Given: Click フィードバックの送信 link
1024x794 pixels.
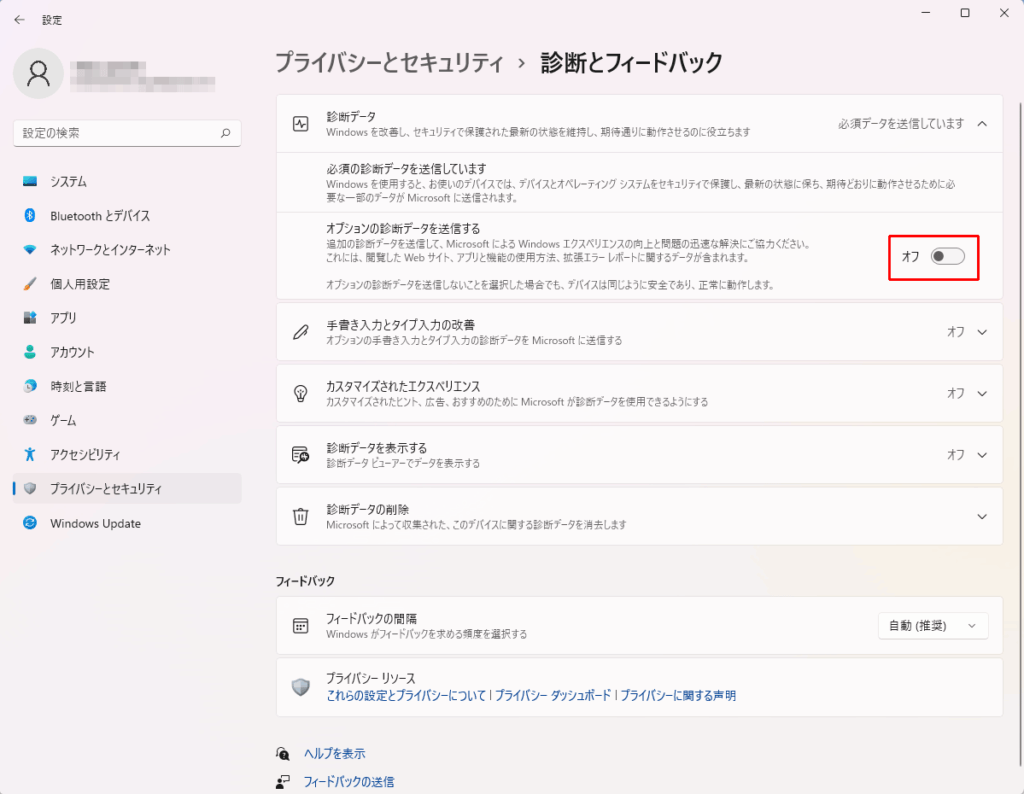Looking at the screenshot, I should pos(349,782).
